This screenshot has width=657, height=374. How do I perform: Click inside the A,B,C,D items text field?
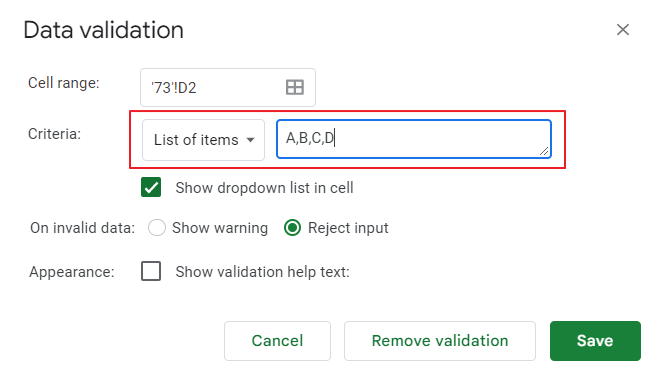click(414, 139)
